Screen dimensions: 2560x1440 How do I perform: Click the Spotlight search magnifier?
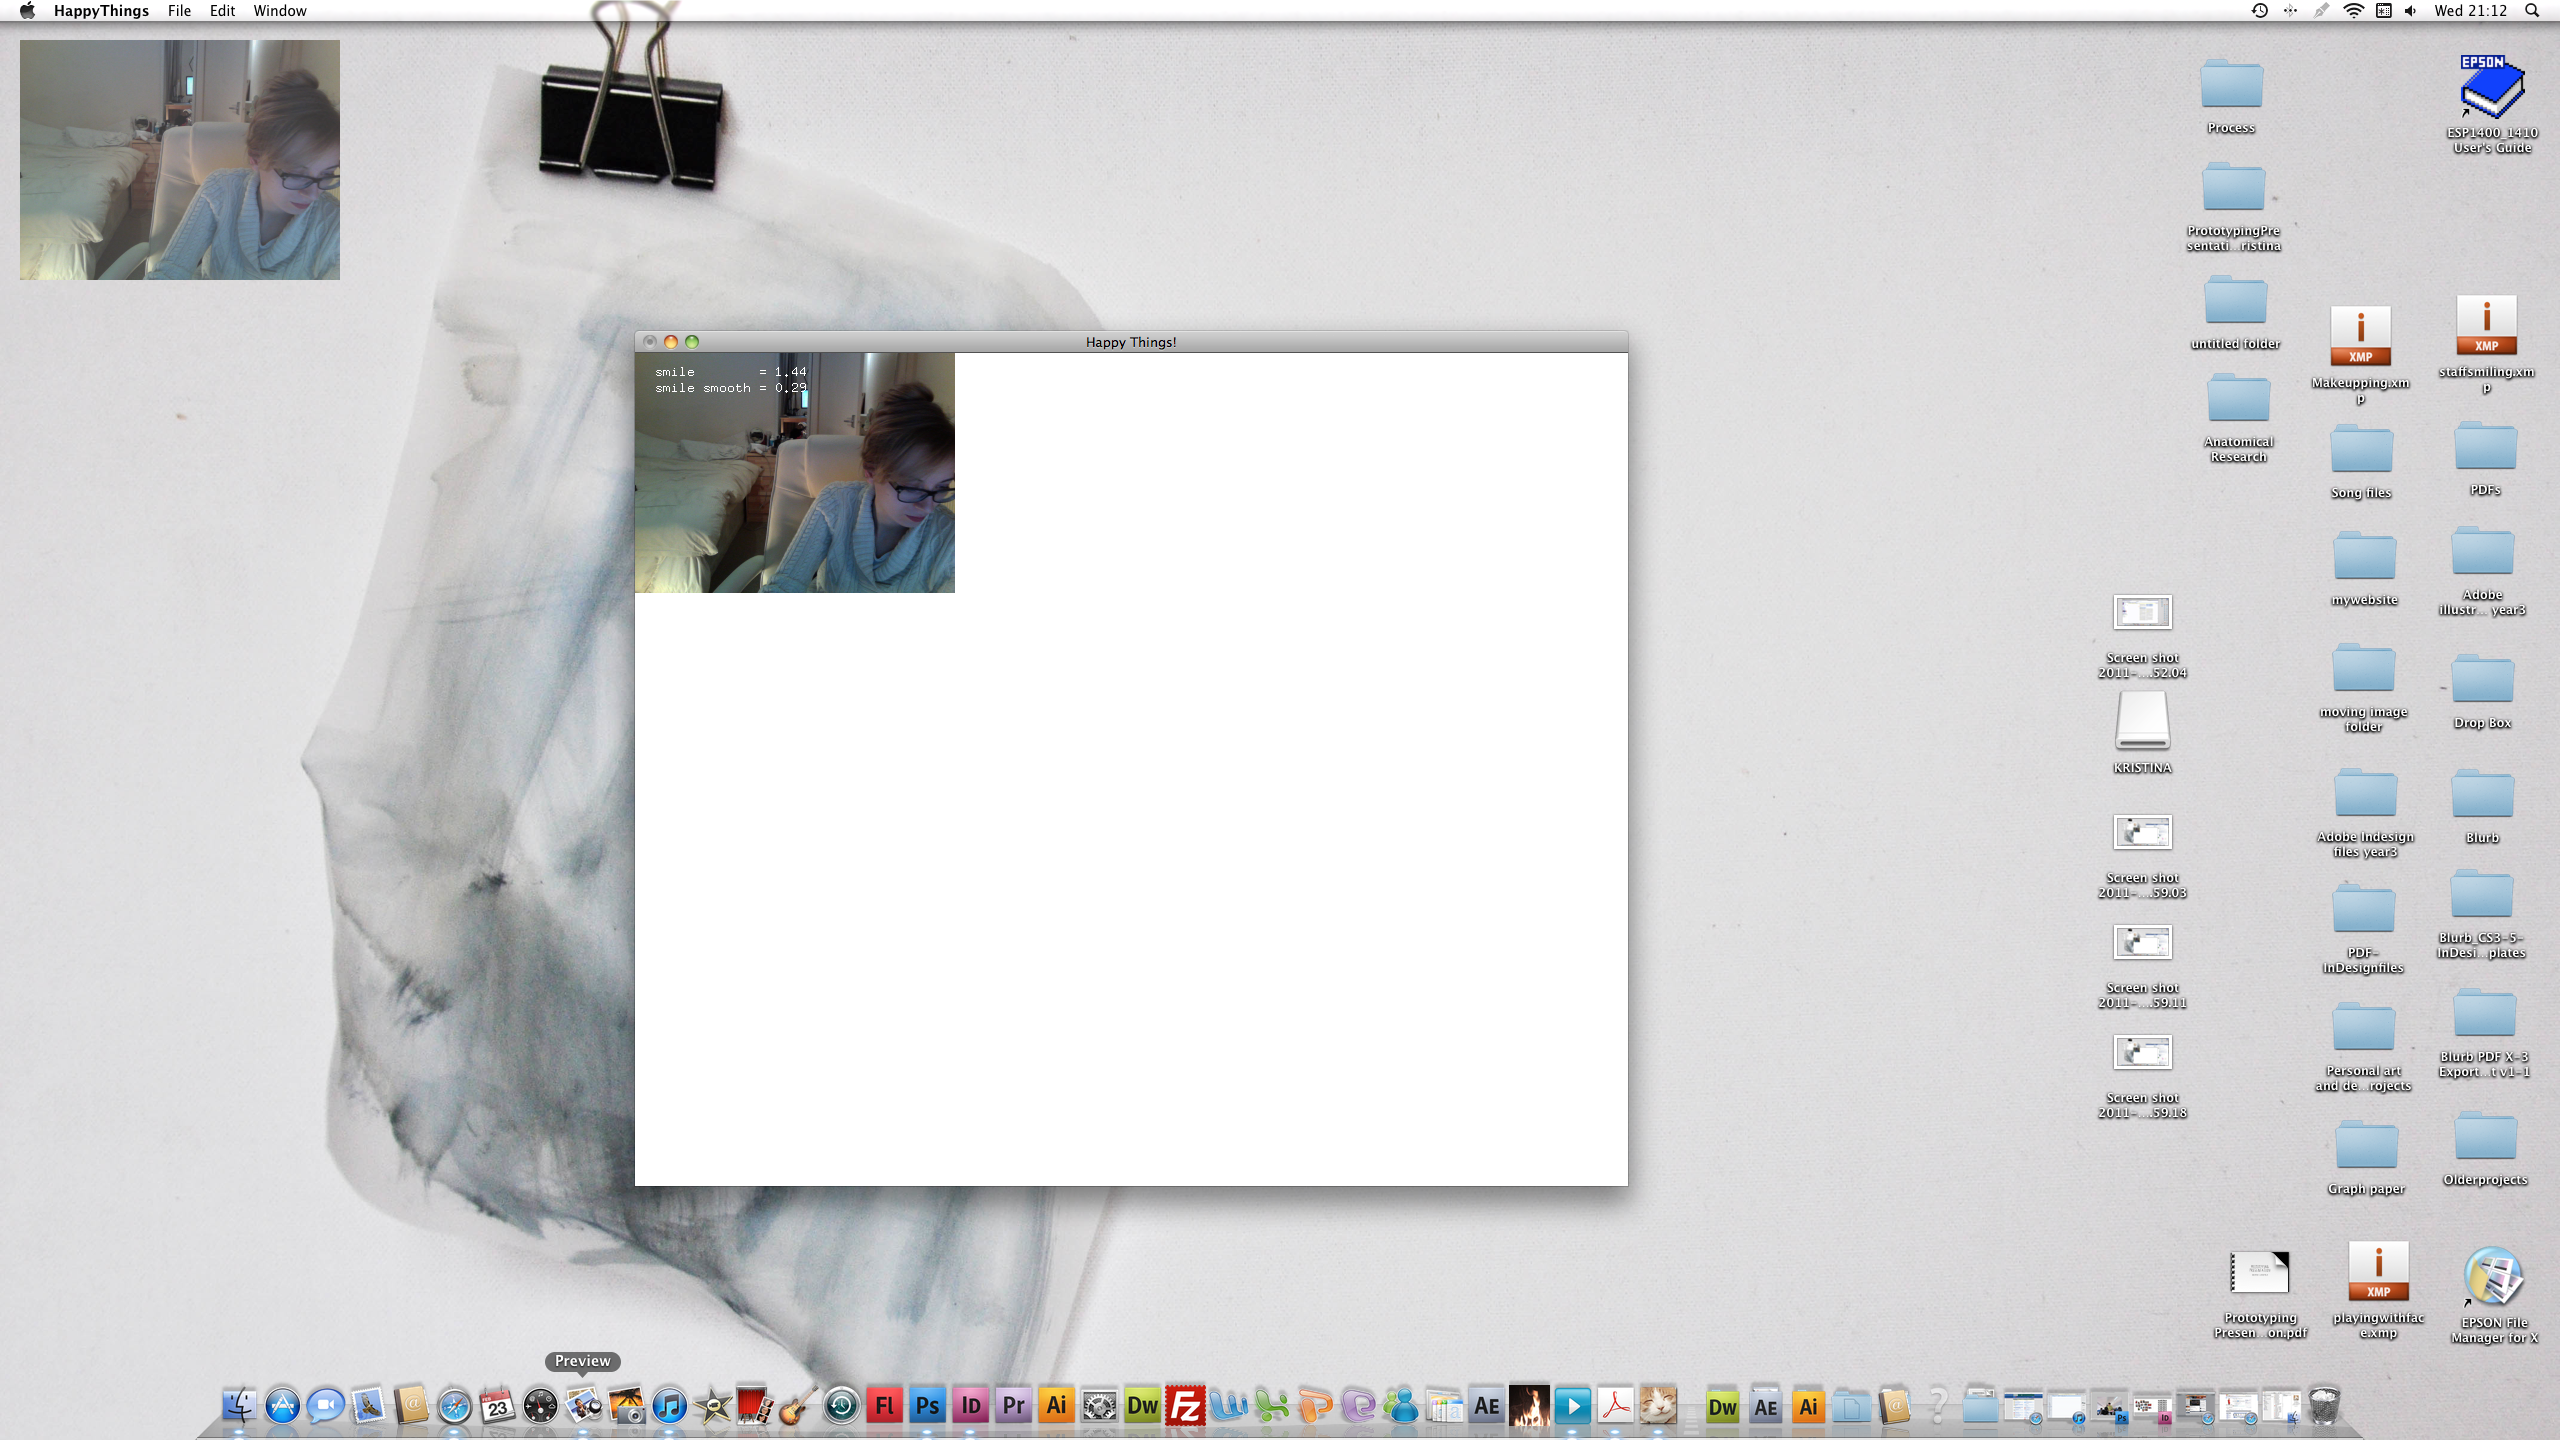point(2532,11)
